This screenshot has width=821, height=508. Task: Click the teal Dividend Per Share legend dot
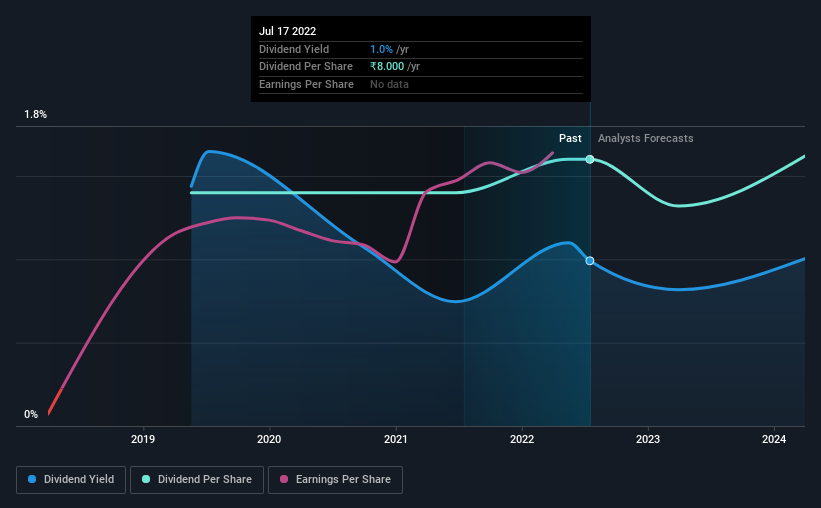pos(146,479)
